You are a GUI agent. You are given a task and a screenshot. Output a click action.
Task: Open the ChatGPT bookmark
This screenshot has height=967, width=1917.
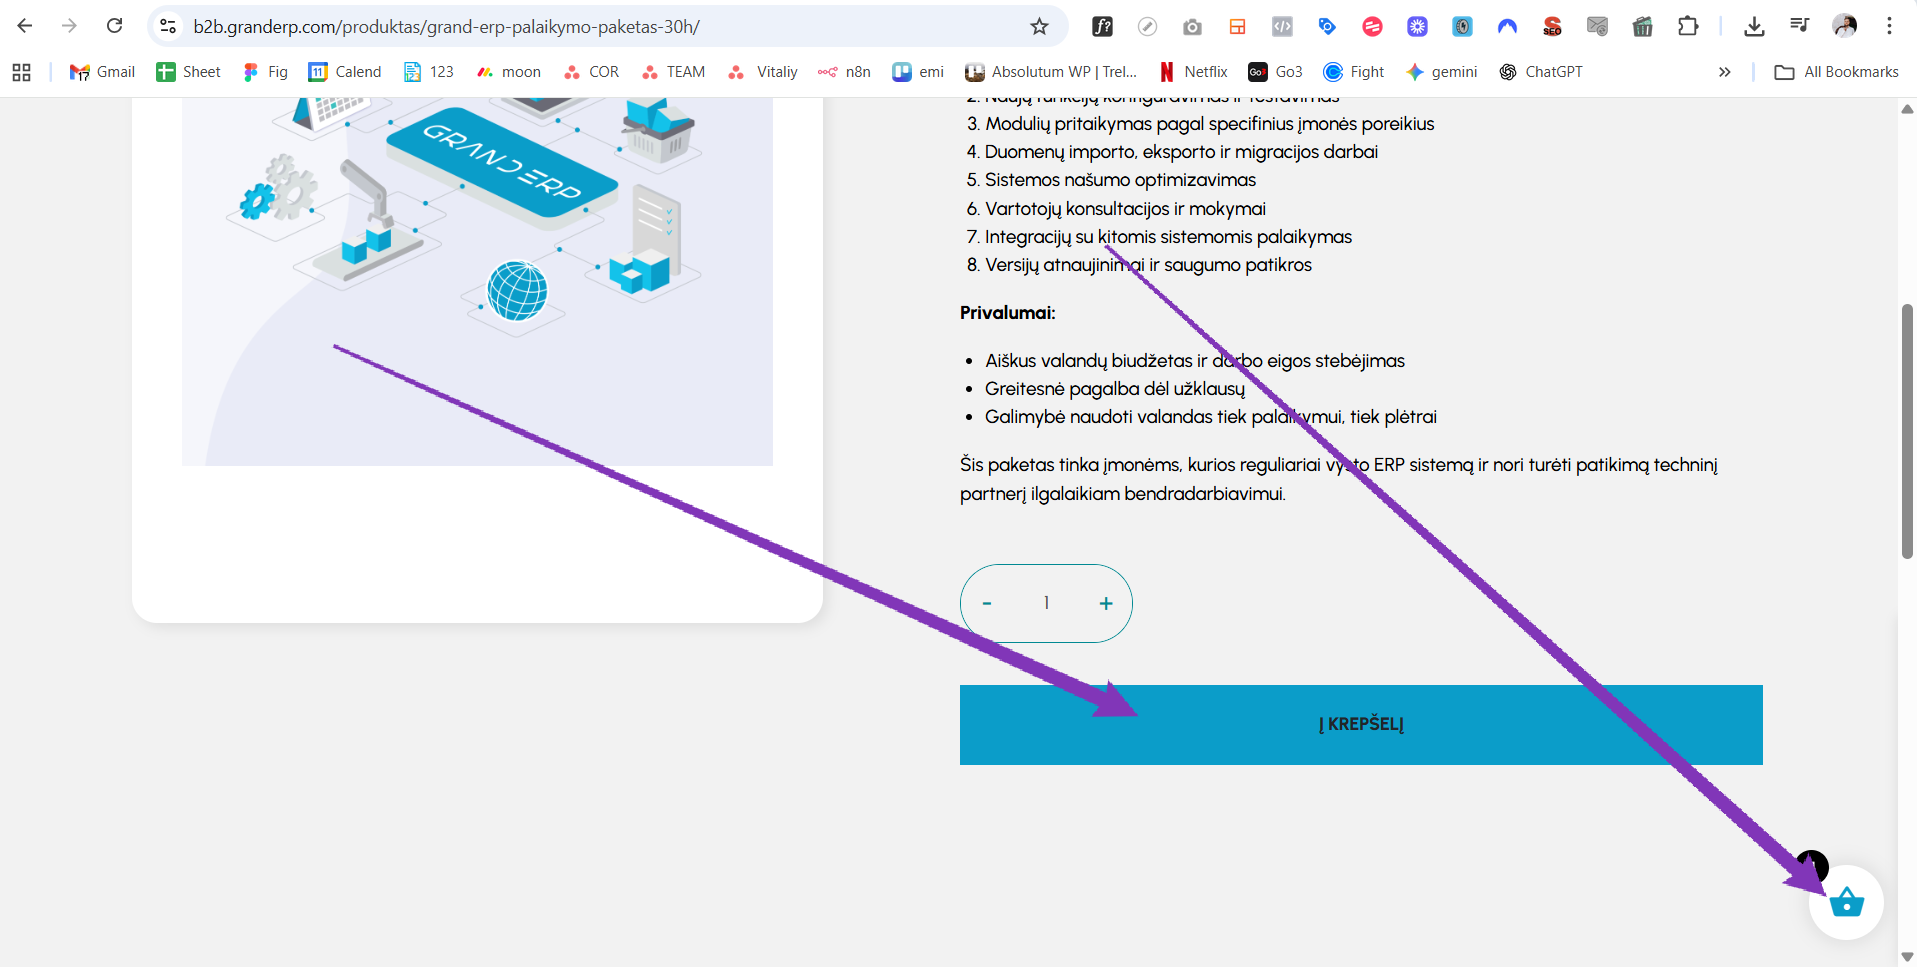coord(1541,72)
